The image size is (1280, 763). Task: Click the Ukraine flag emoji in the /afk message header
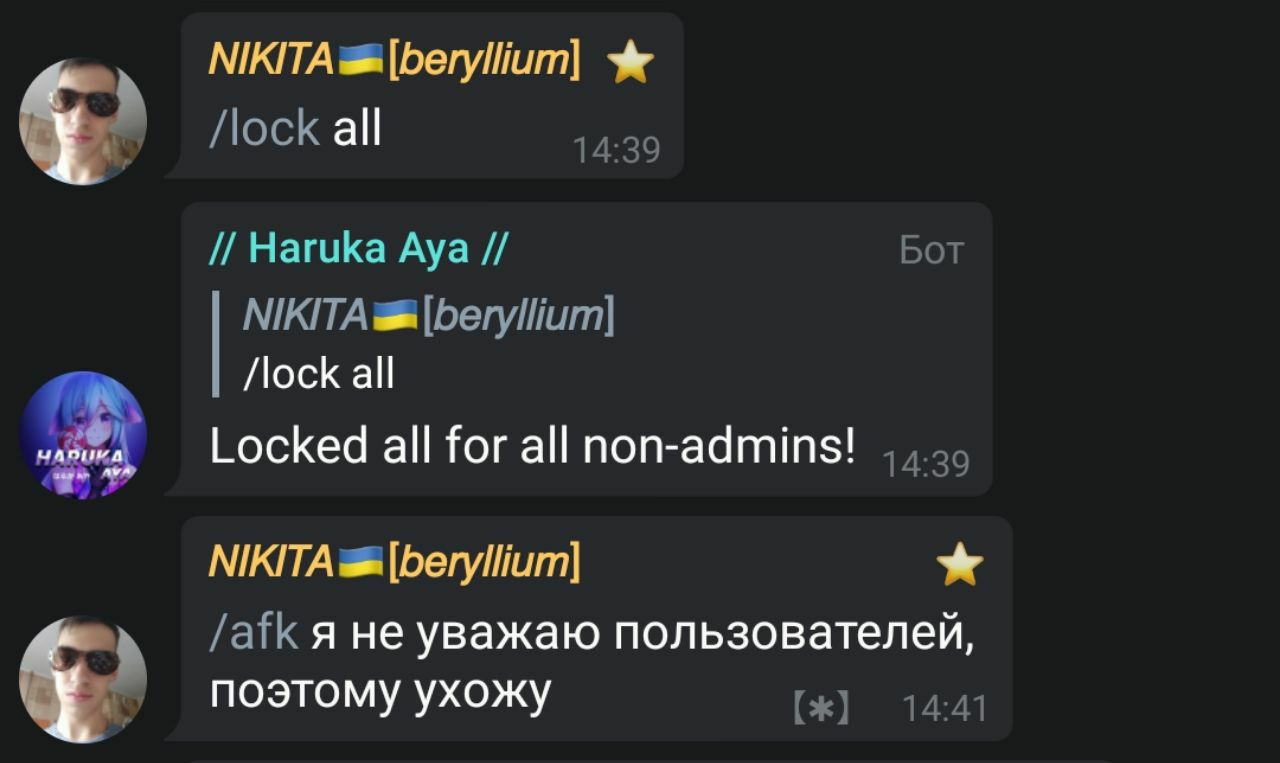pos(361,563)
